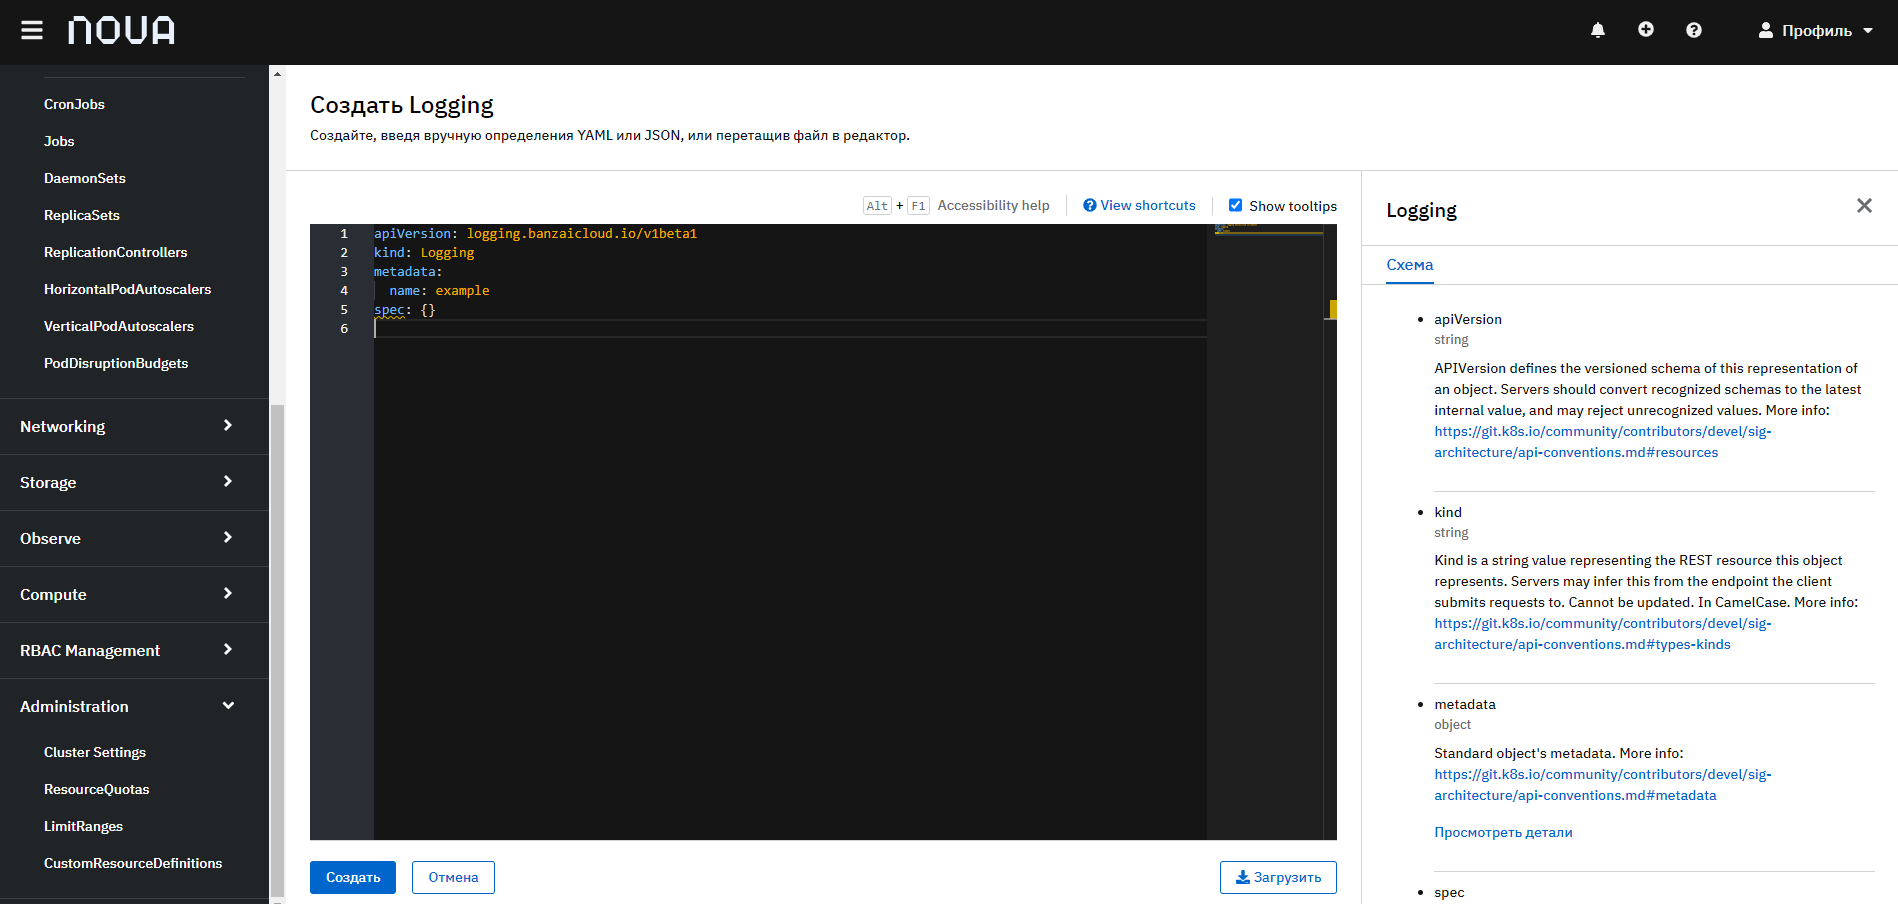Screen dimensions: 1898x904
Task: Switch to the Схема tab
Action: (x=1410, y=265)
